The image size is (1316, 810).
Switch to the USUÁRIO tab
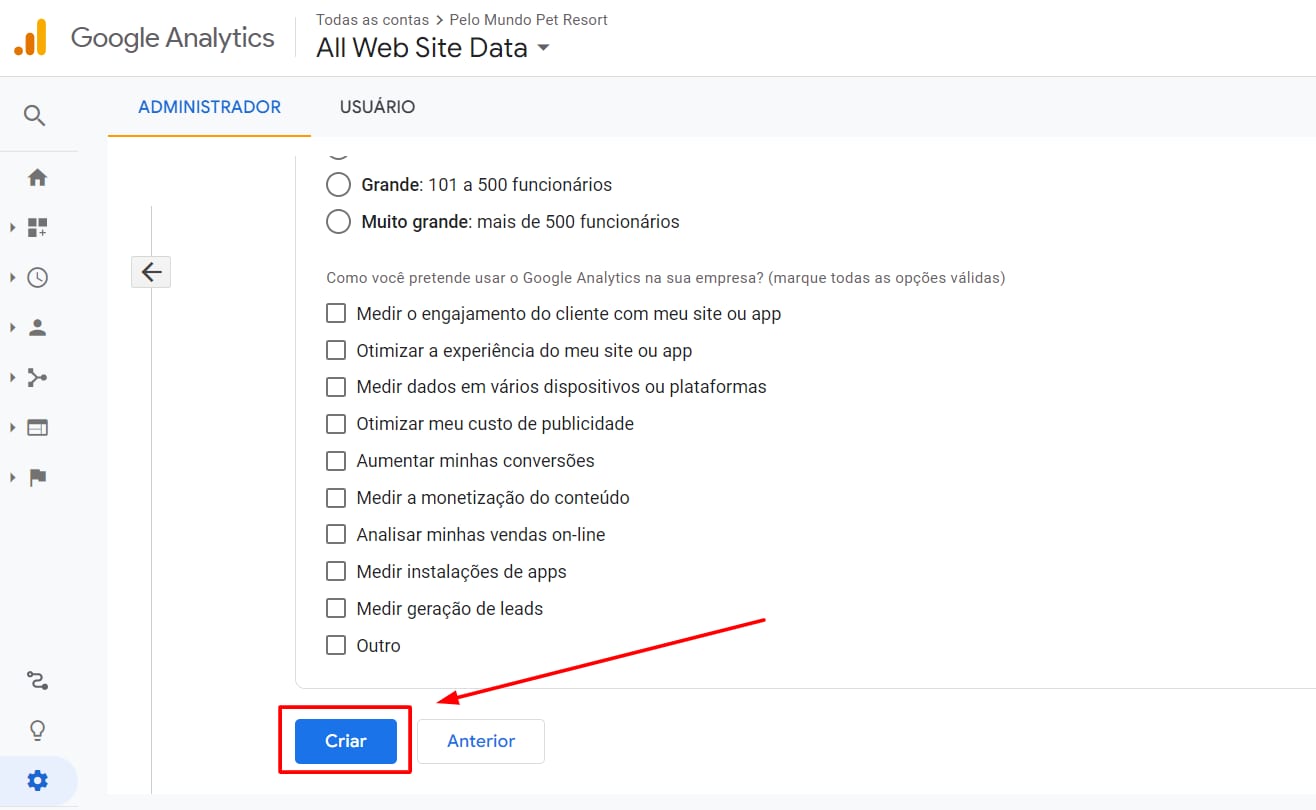click(377, 107)
